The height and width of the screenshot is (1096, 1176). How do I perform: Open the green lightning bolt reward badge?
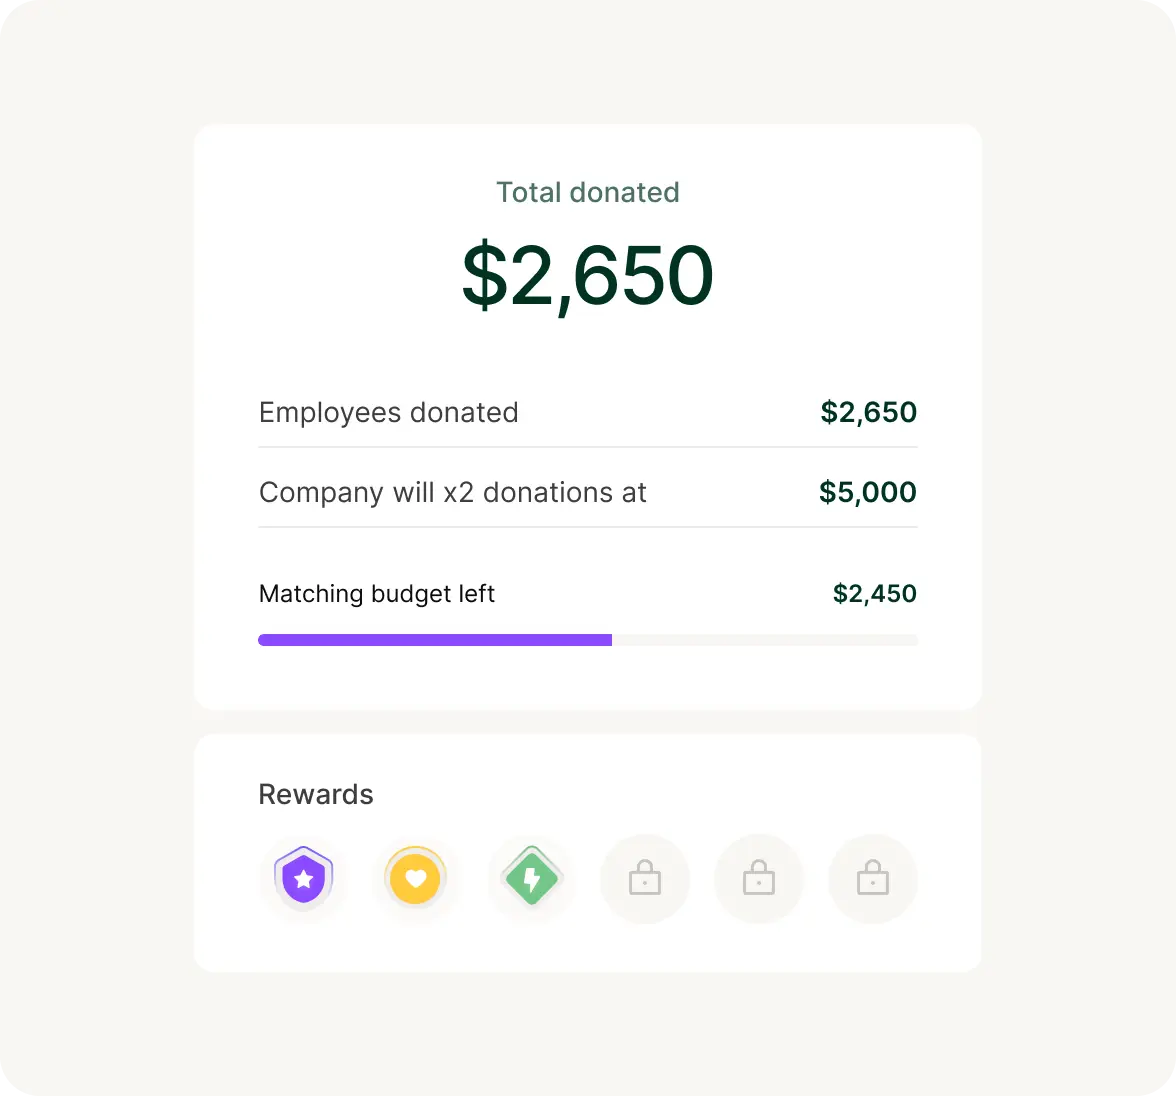point(532,877)
